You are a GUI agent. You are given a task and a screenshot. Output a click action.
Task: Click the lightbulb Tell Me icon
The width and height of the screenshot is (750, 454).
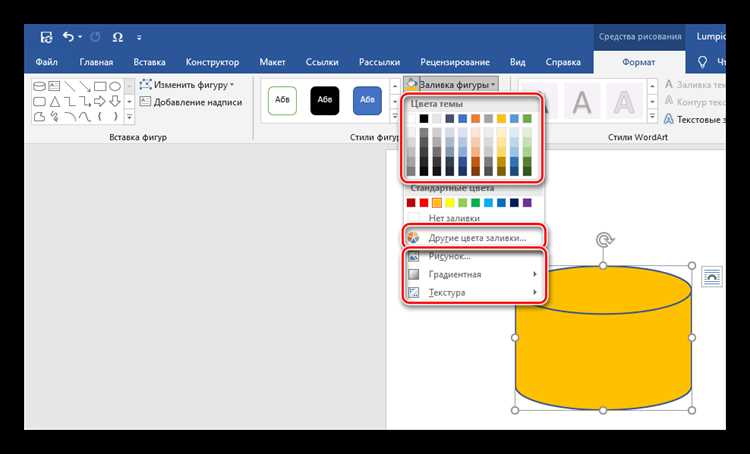tap(702, 62)
